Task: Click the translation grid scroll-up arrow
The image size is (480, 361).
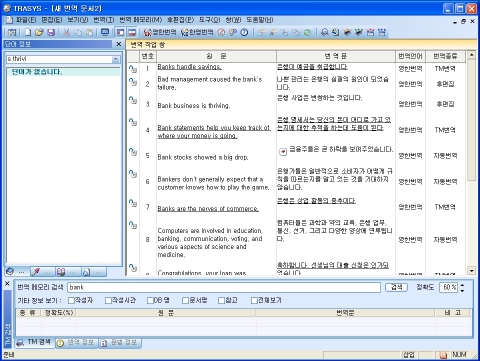Action: (471, 55)
